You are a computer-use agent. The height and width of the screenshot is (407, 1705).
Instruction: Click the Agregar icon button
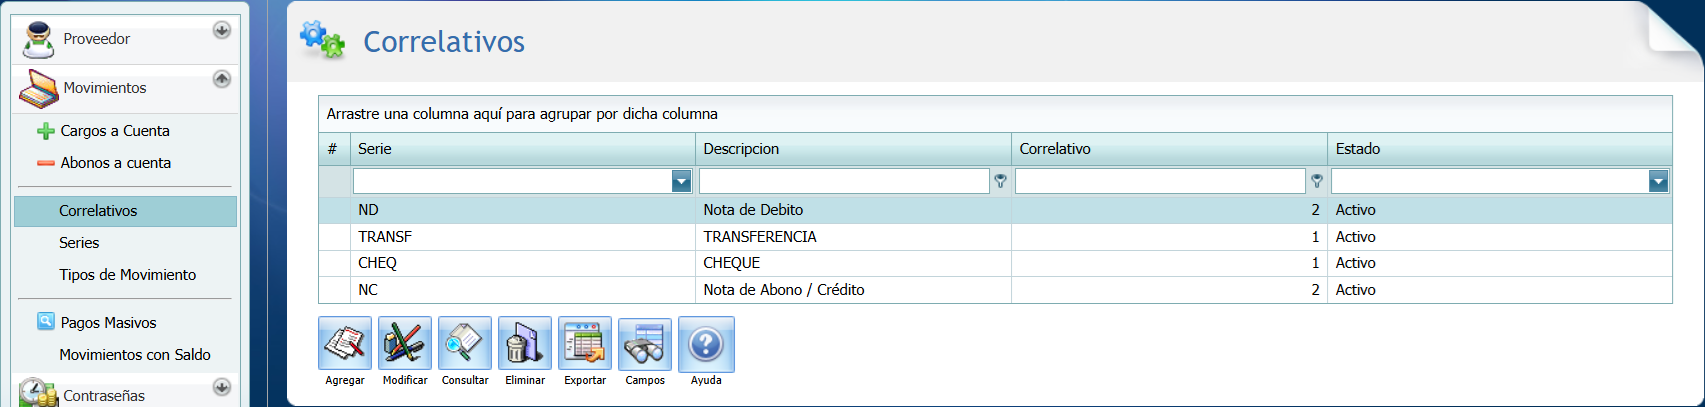(x=345, y=343)
